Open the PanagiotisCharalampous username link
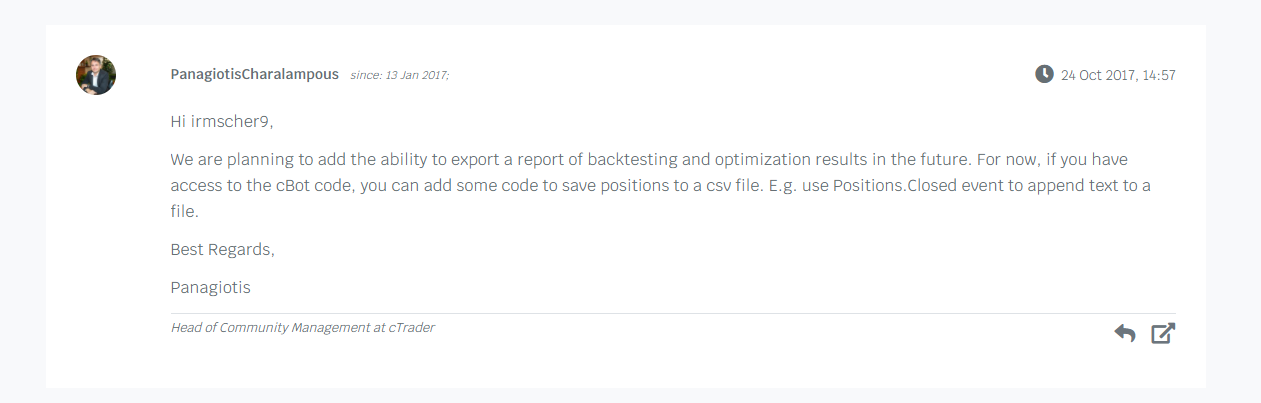 (255, 75)
